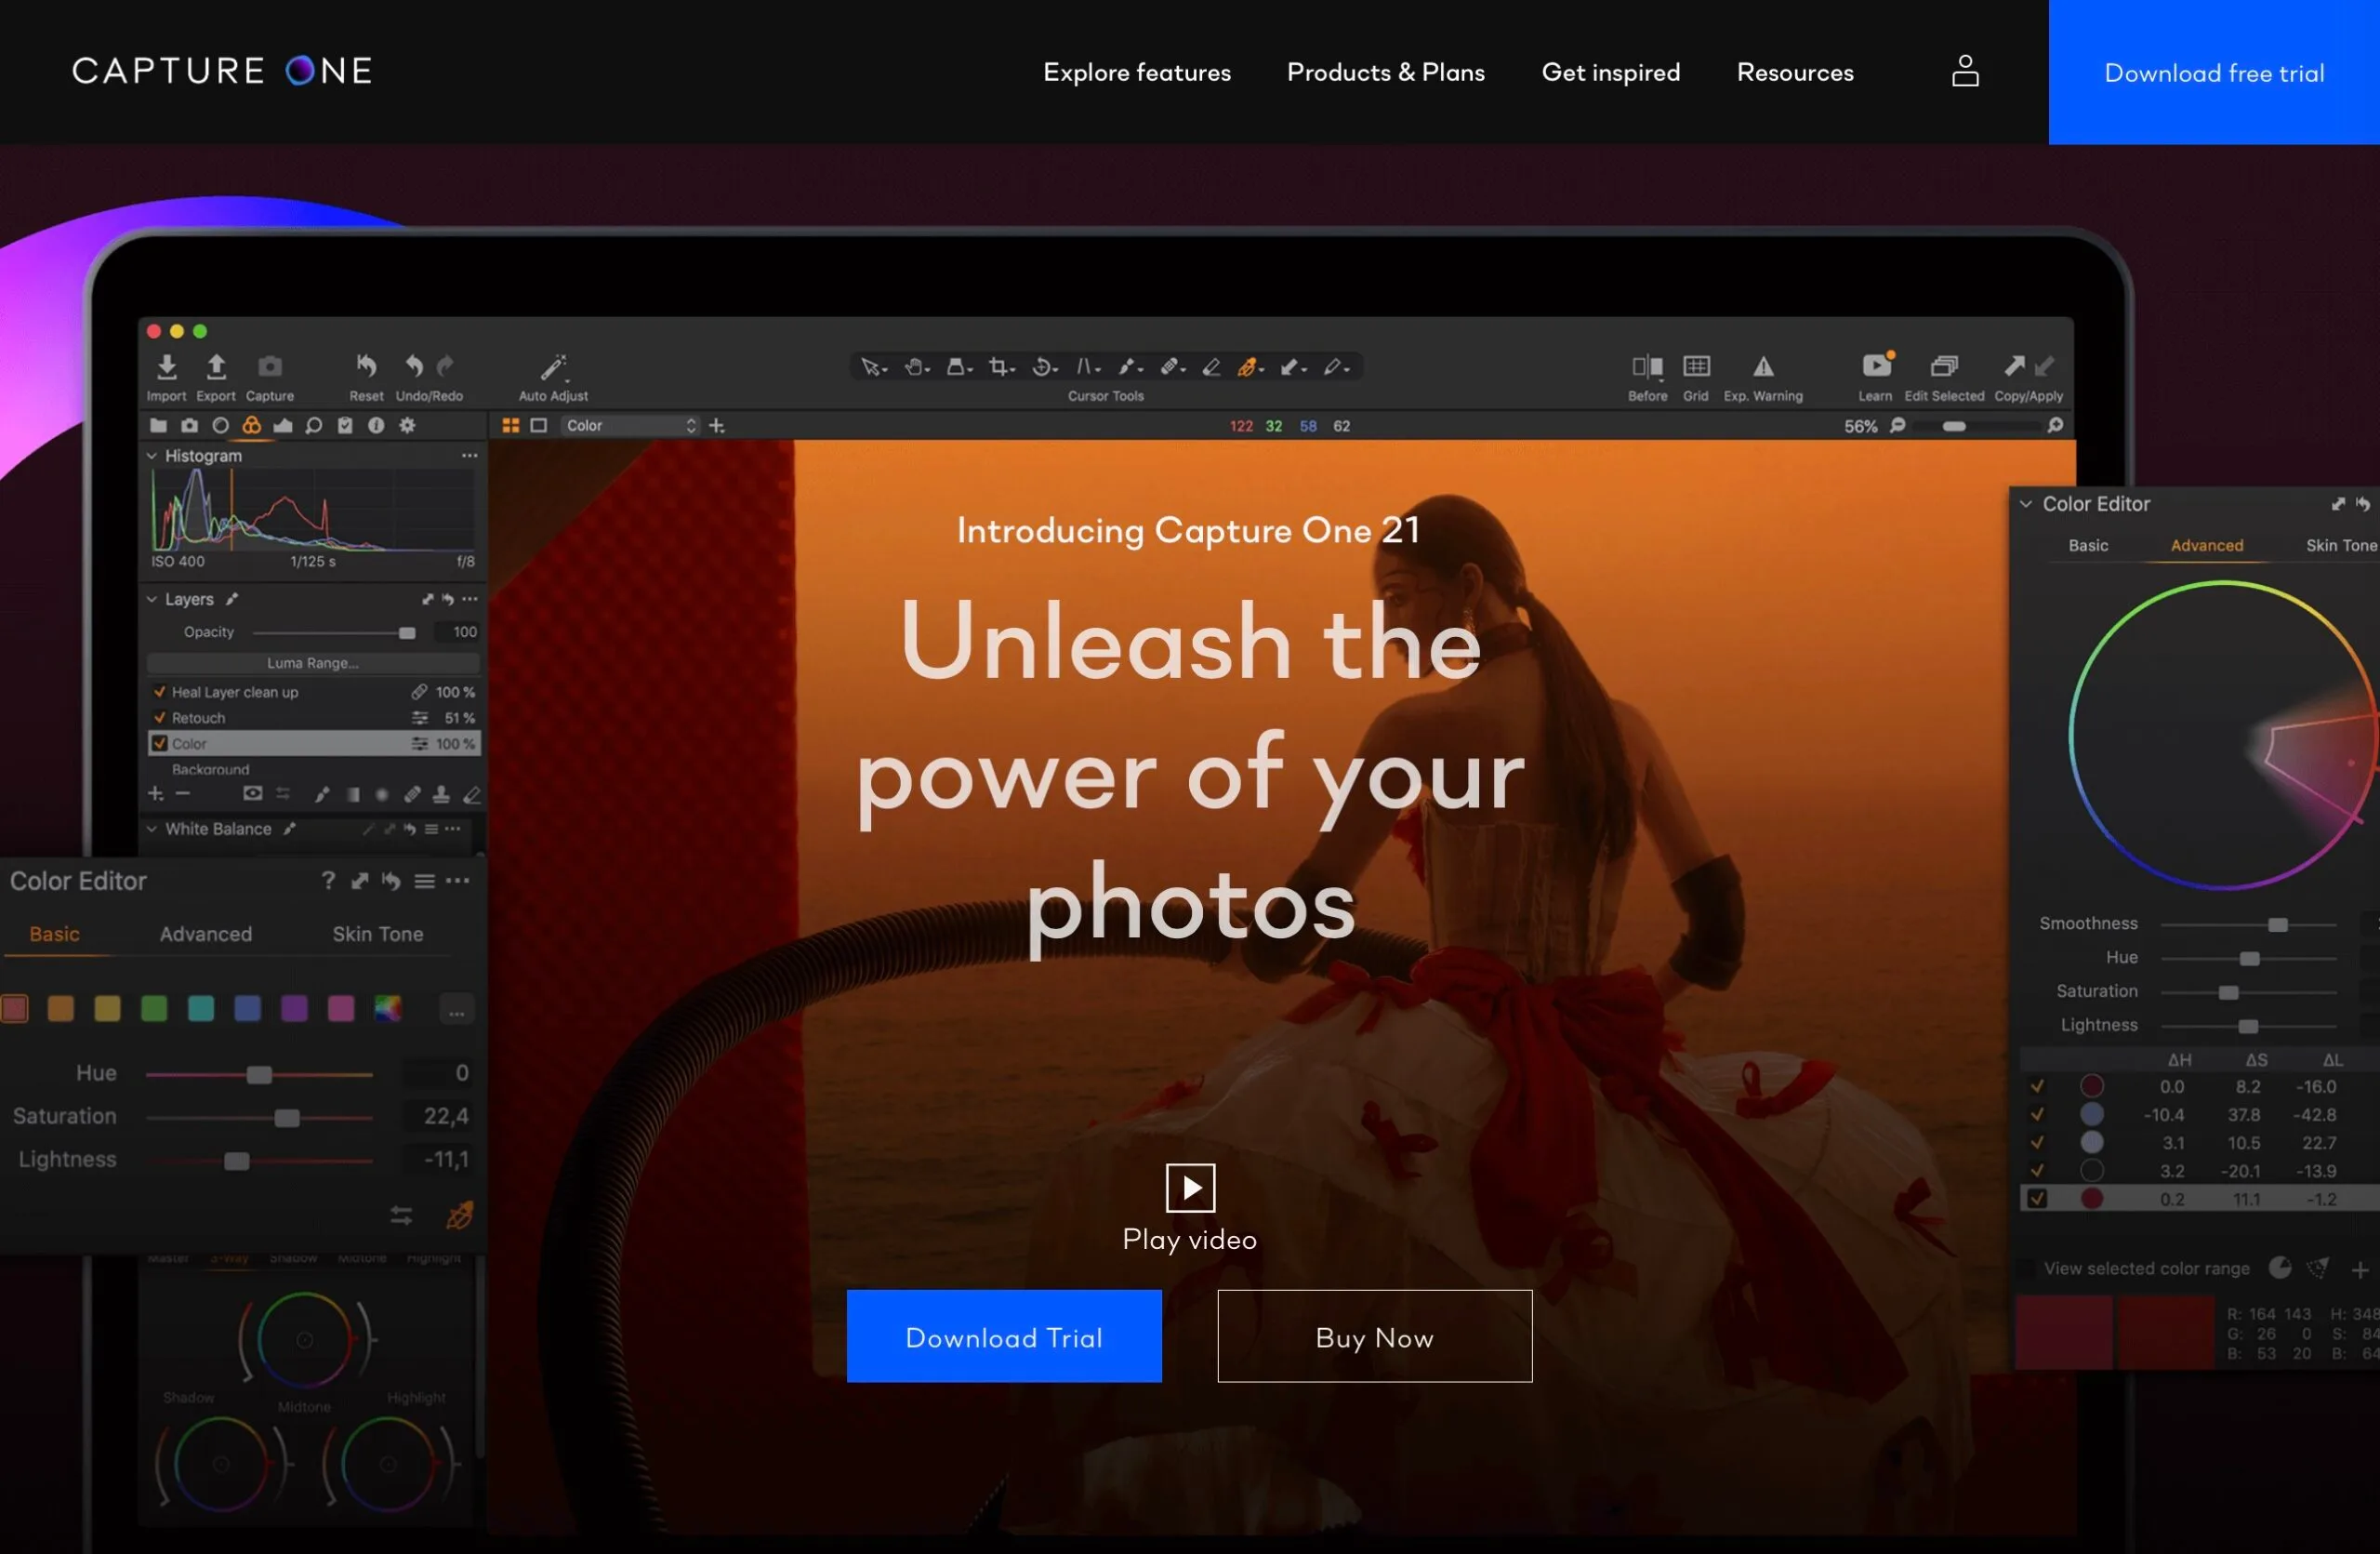2380x1554 pixels.
Task: Click the Copy/Apply arrow icon
Action: tap(2015, 366)
